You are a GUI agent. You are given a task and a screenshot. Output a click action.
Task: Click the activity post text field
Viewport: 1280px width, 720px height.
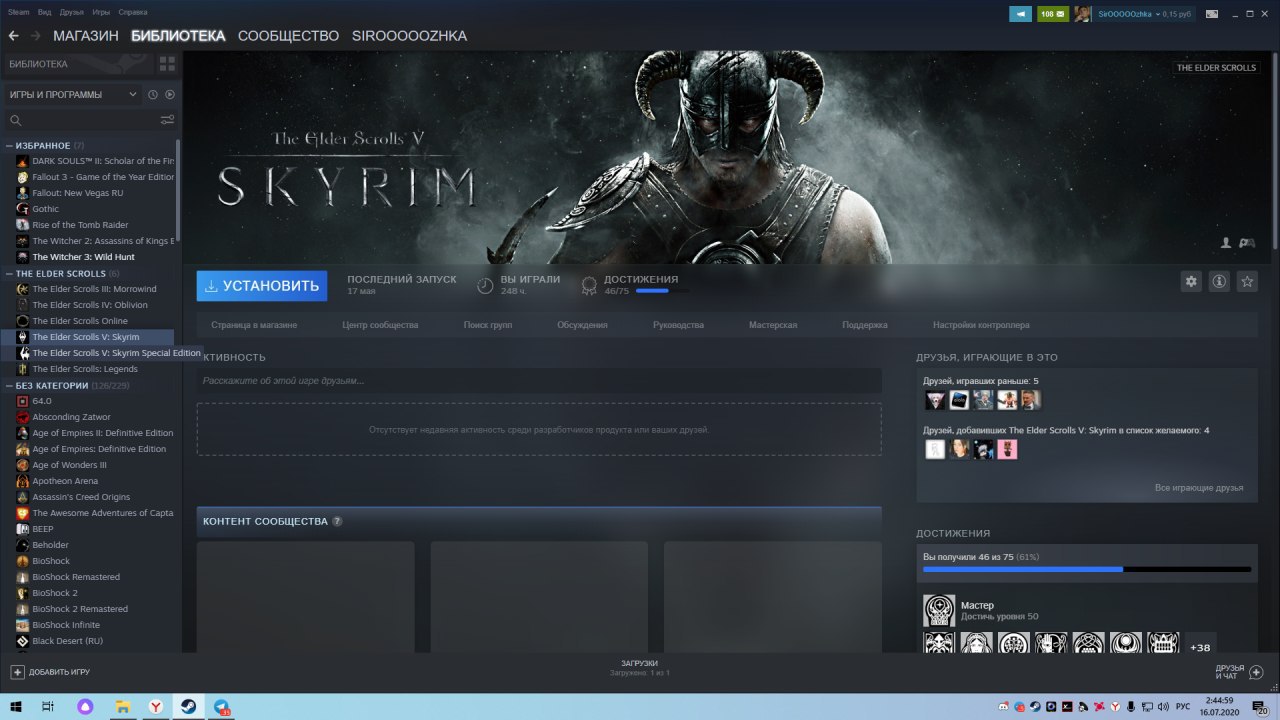pyautogui.click(x=539, y=381)
